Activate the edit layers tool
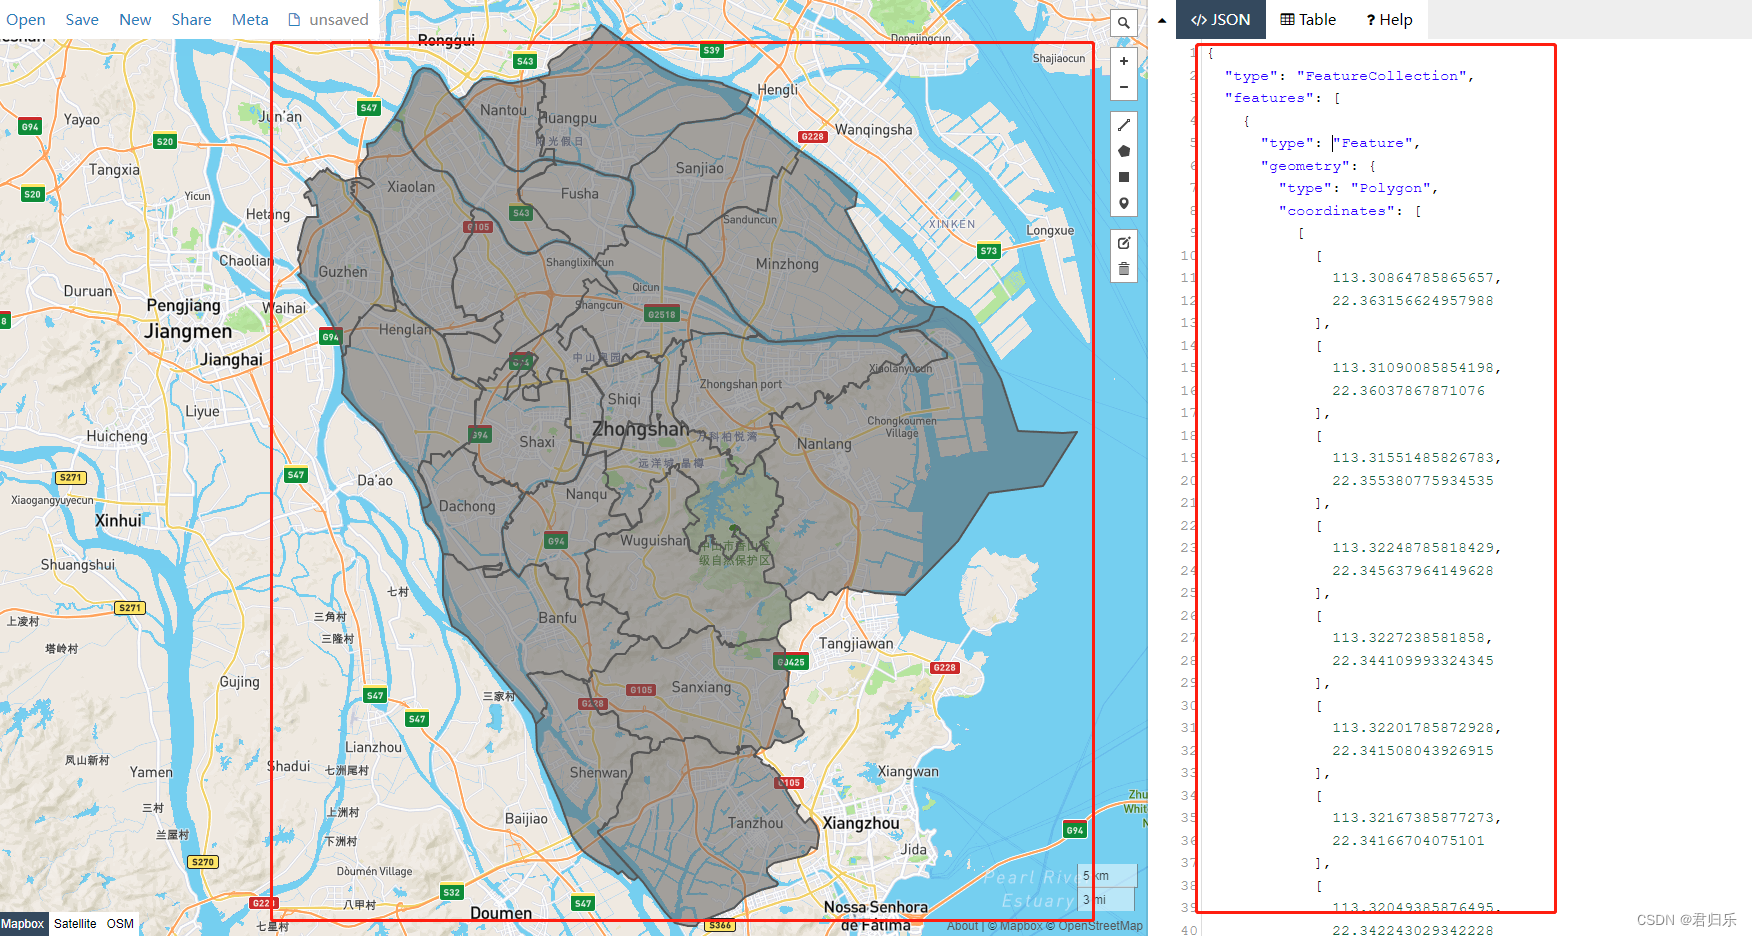The image size is (1752, 936). tap(1124, 243)
